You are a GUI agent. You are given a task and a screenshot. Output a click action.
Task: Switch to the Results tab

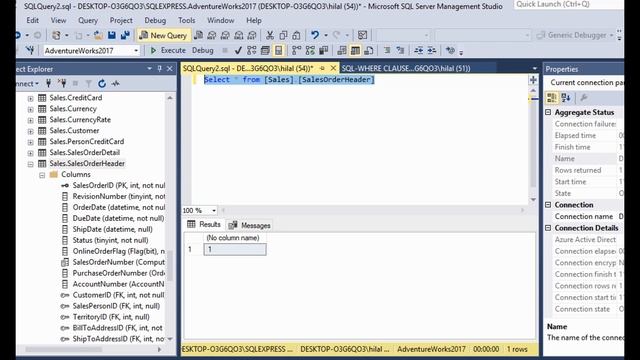[204, 224]
